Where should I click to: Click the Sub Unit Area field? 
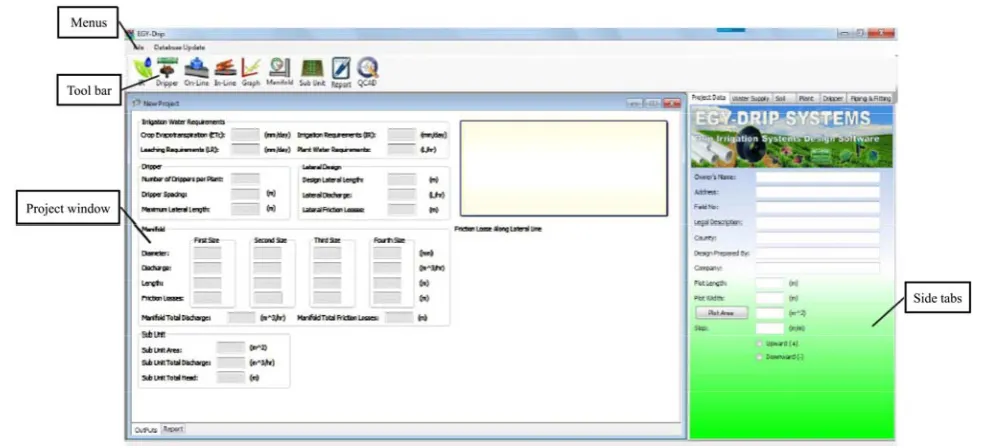click(231, 347)
